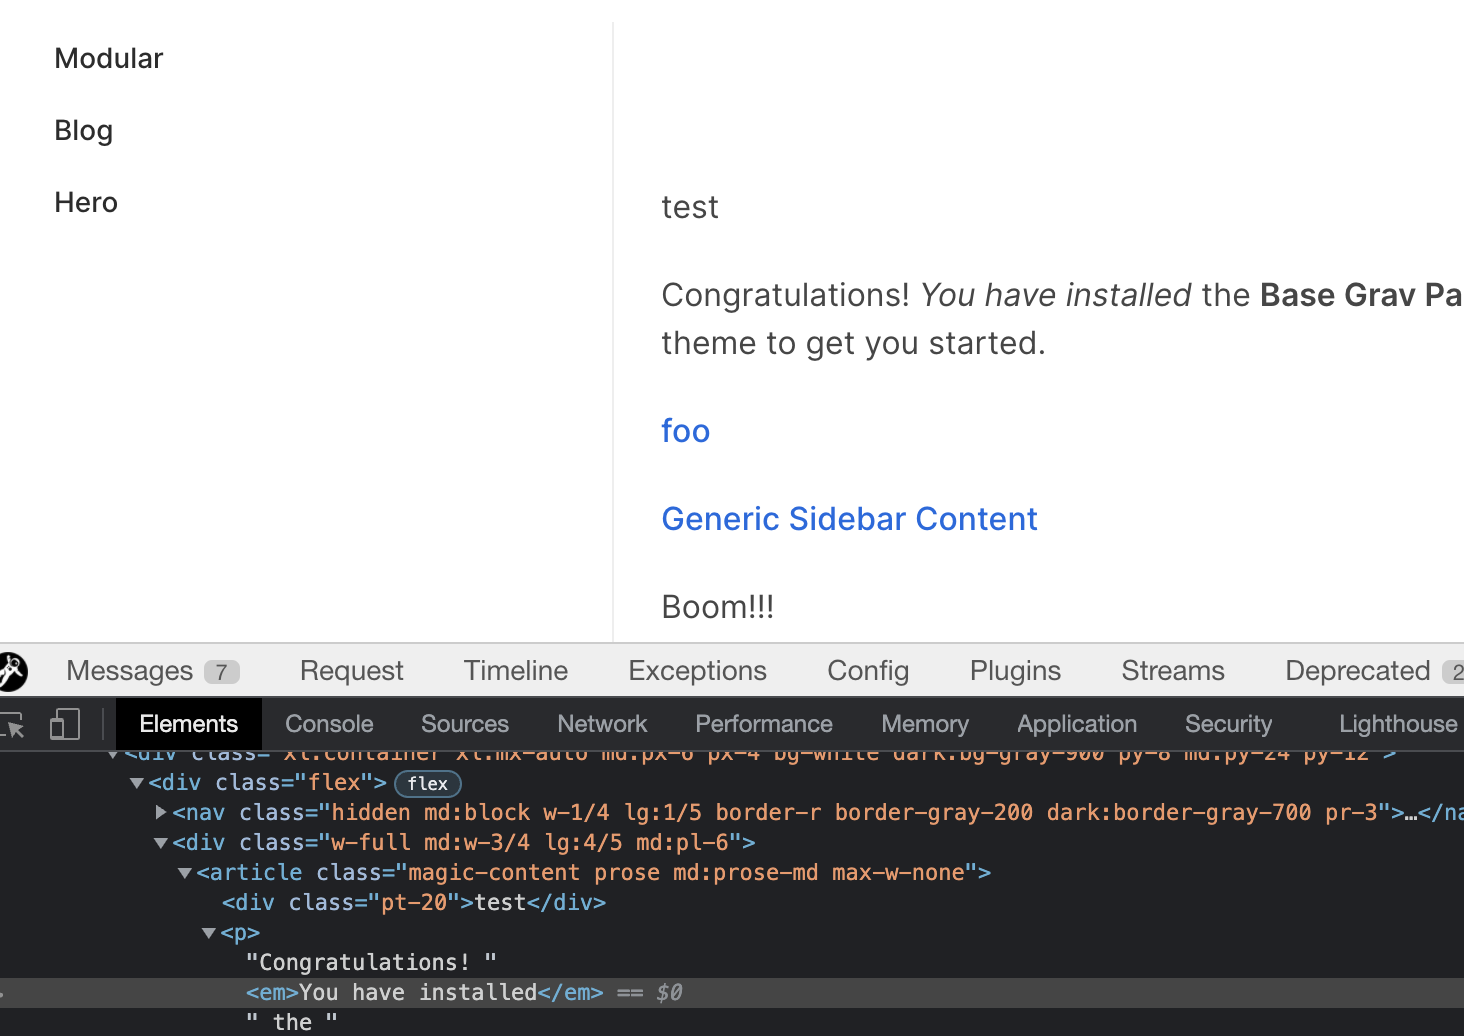
Task: Navigate to Blog via the sidebar
Action: click(83, 130)
